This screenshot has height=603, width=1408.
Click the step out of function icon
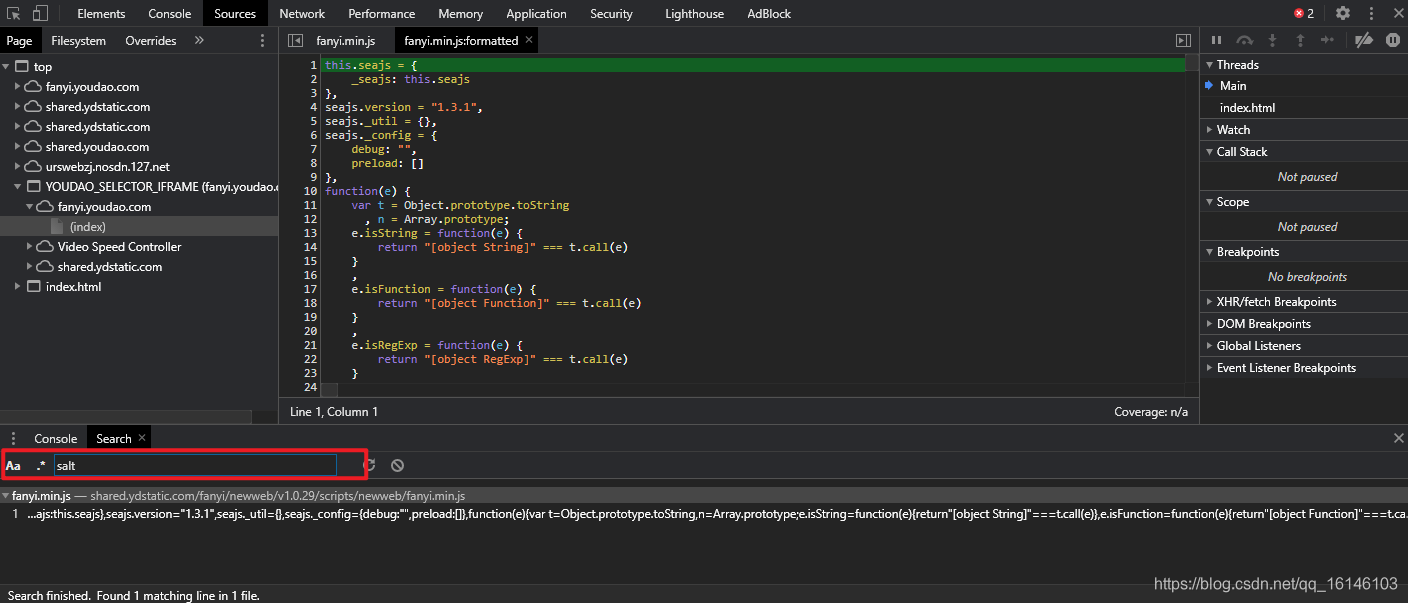1300,40
